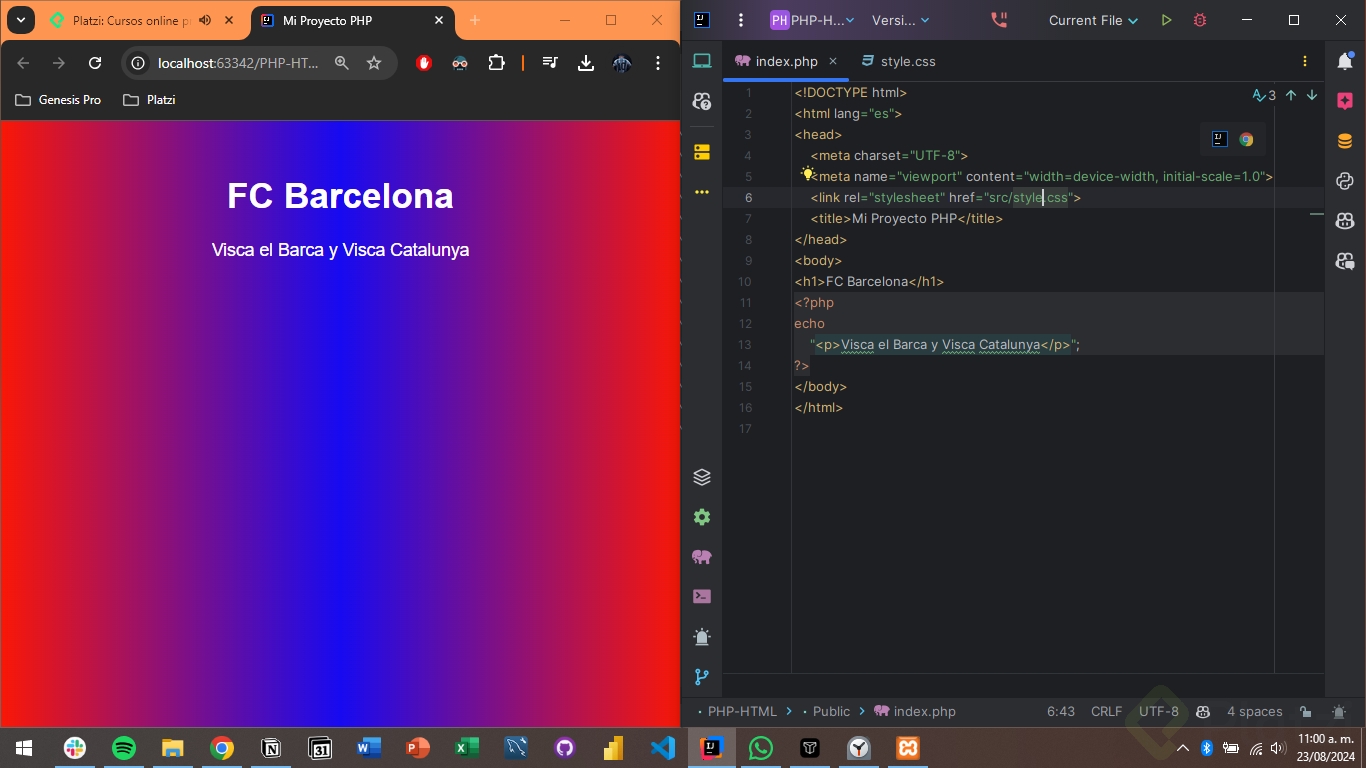
Task: Open the PHP elephant tool window in sidebar
Action: 702,557
